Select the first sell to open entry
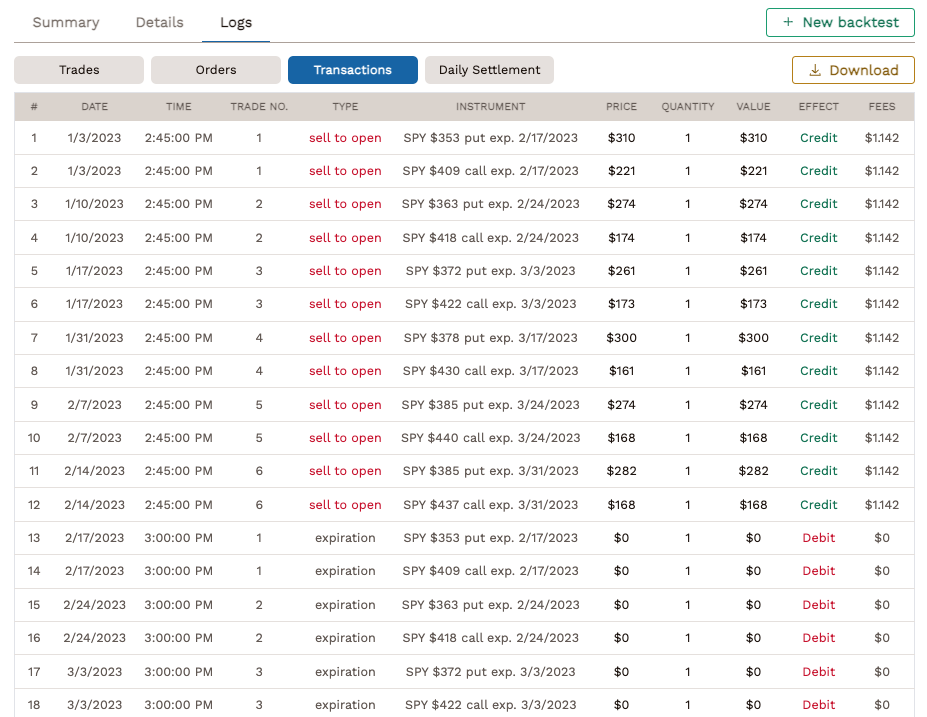Viewport: 927px width, 717px height. tap(345, 137)
